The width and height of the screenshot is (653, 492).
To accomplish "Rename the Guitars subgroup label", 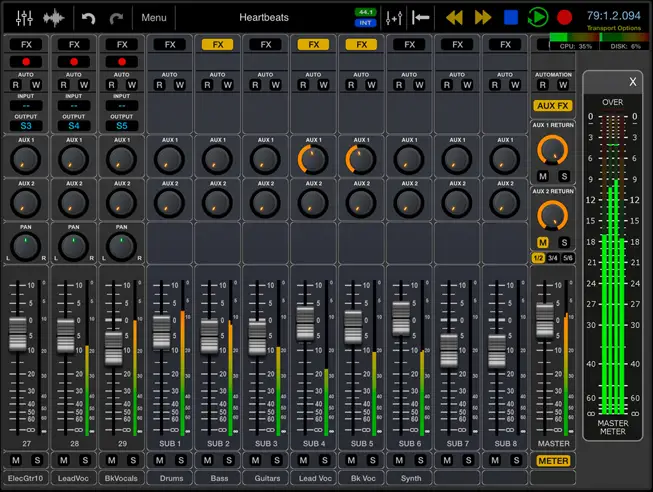I will click(267, 478).
